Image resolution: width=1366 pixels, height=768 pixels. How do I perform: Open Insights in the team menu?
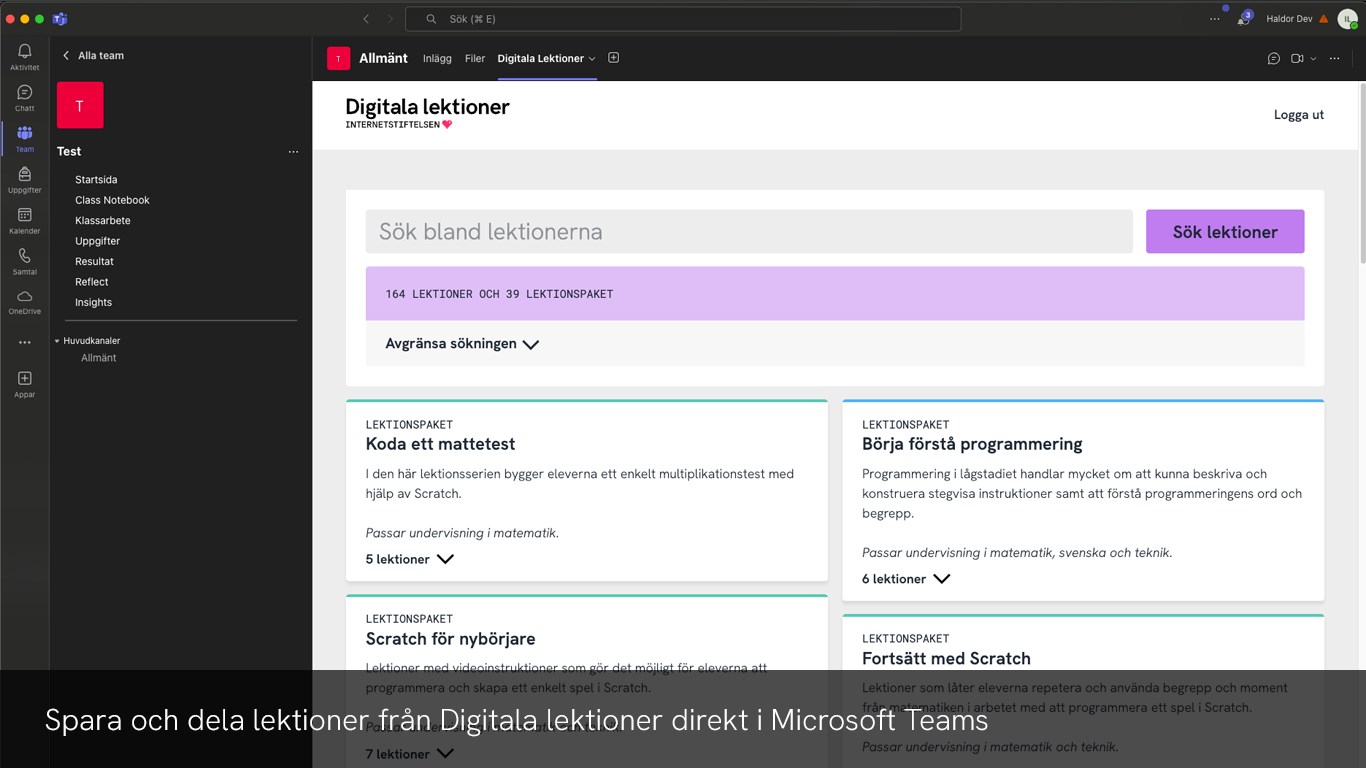coord(93,303)
